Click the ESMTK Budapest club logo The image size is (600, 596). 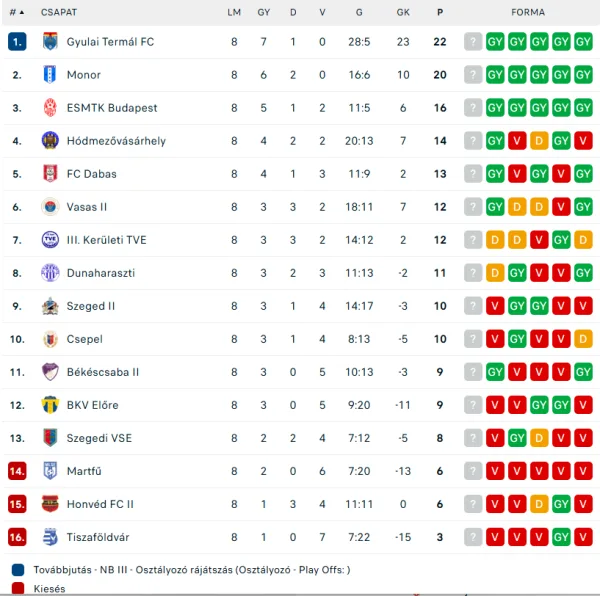pos(50,107)
